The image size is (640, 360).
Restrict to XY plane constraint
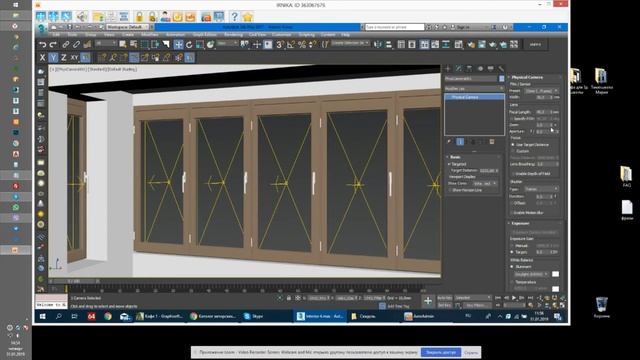click(74, 58)
